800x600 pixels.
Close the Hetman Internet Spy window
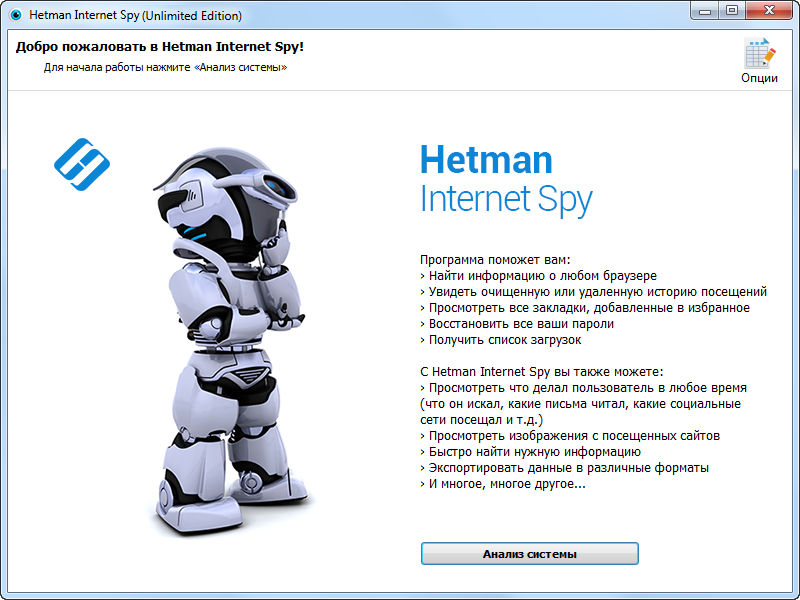(x=769, y=12)
